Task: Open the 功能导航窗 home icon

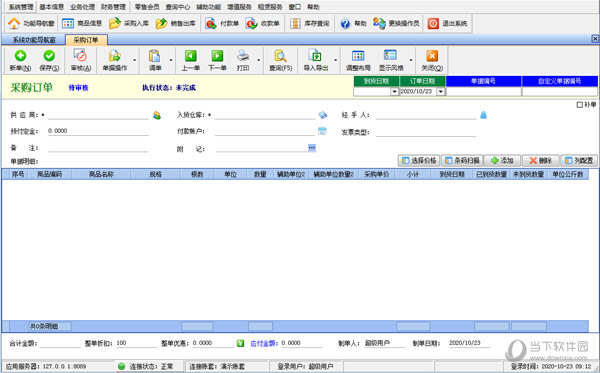Action: [x=14, y=23]
